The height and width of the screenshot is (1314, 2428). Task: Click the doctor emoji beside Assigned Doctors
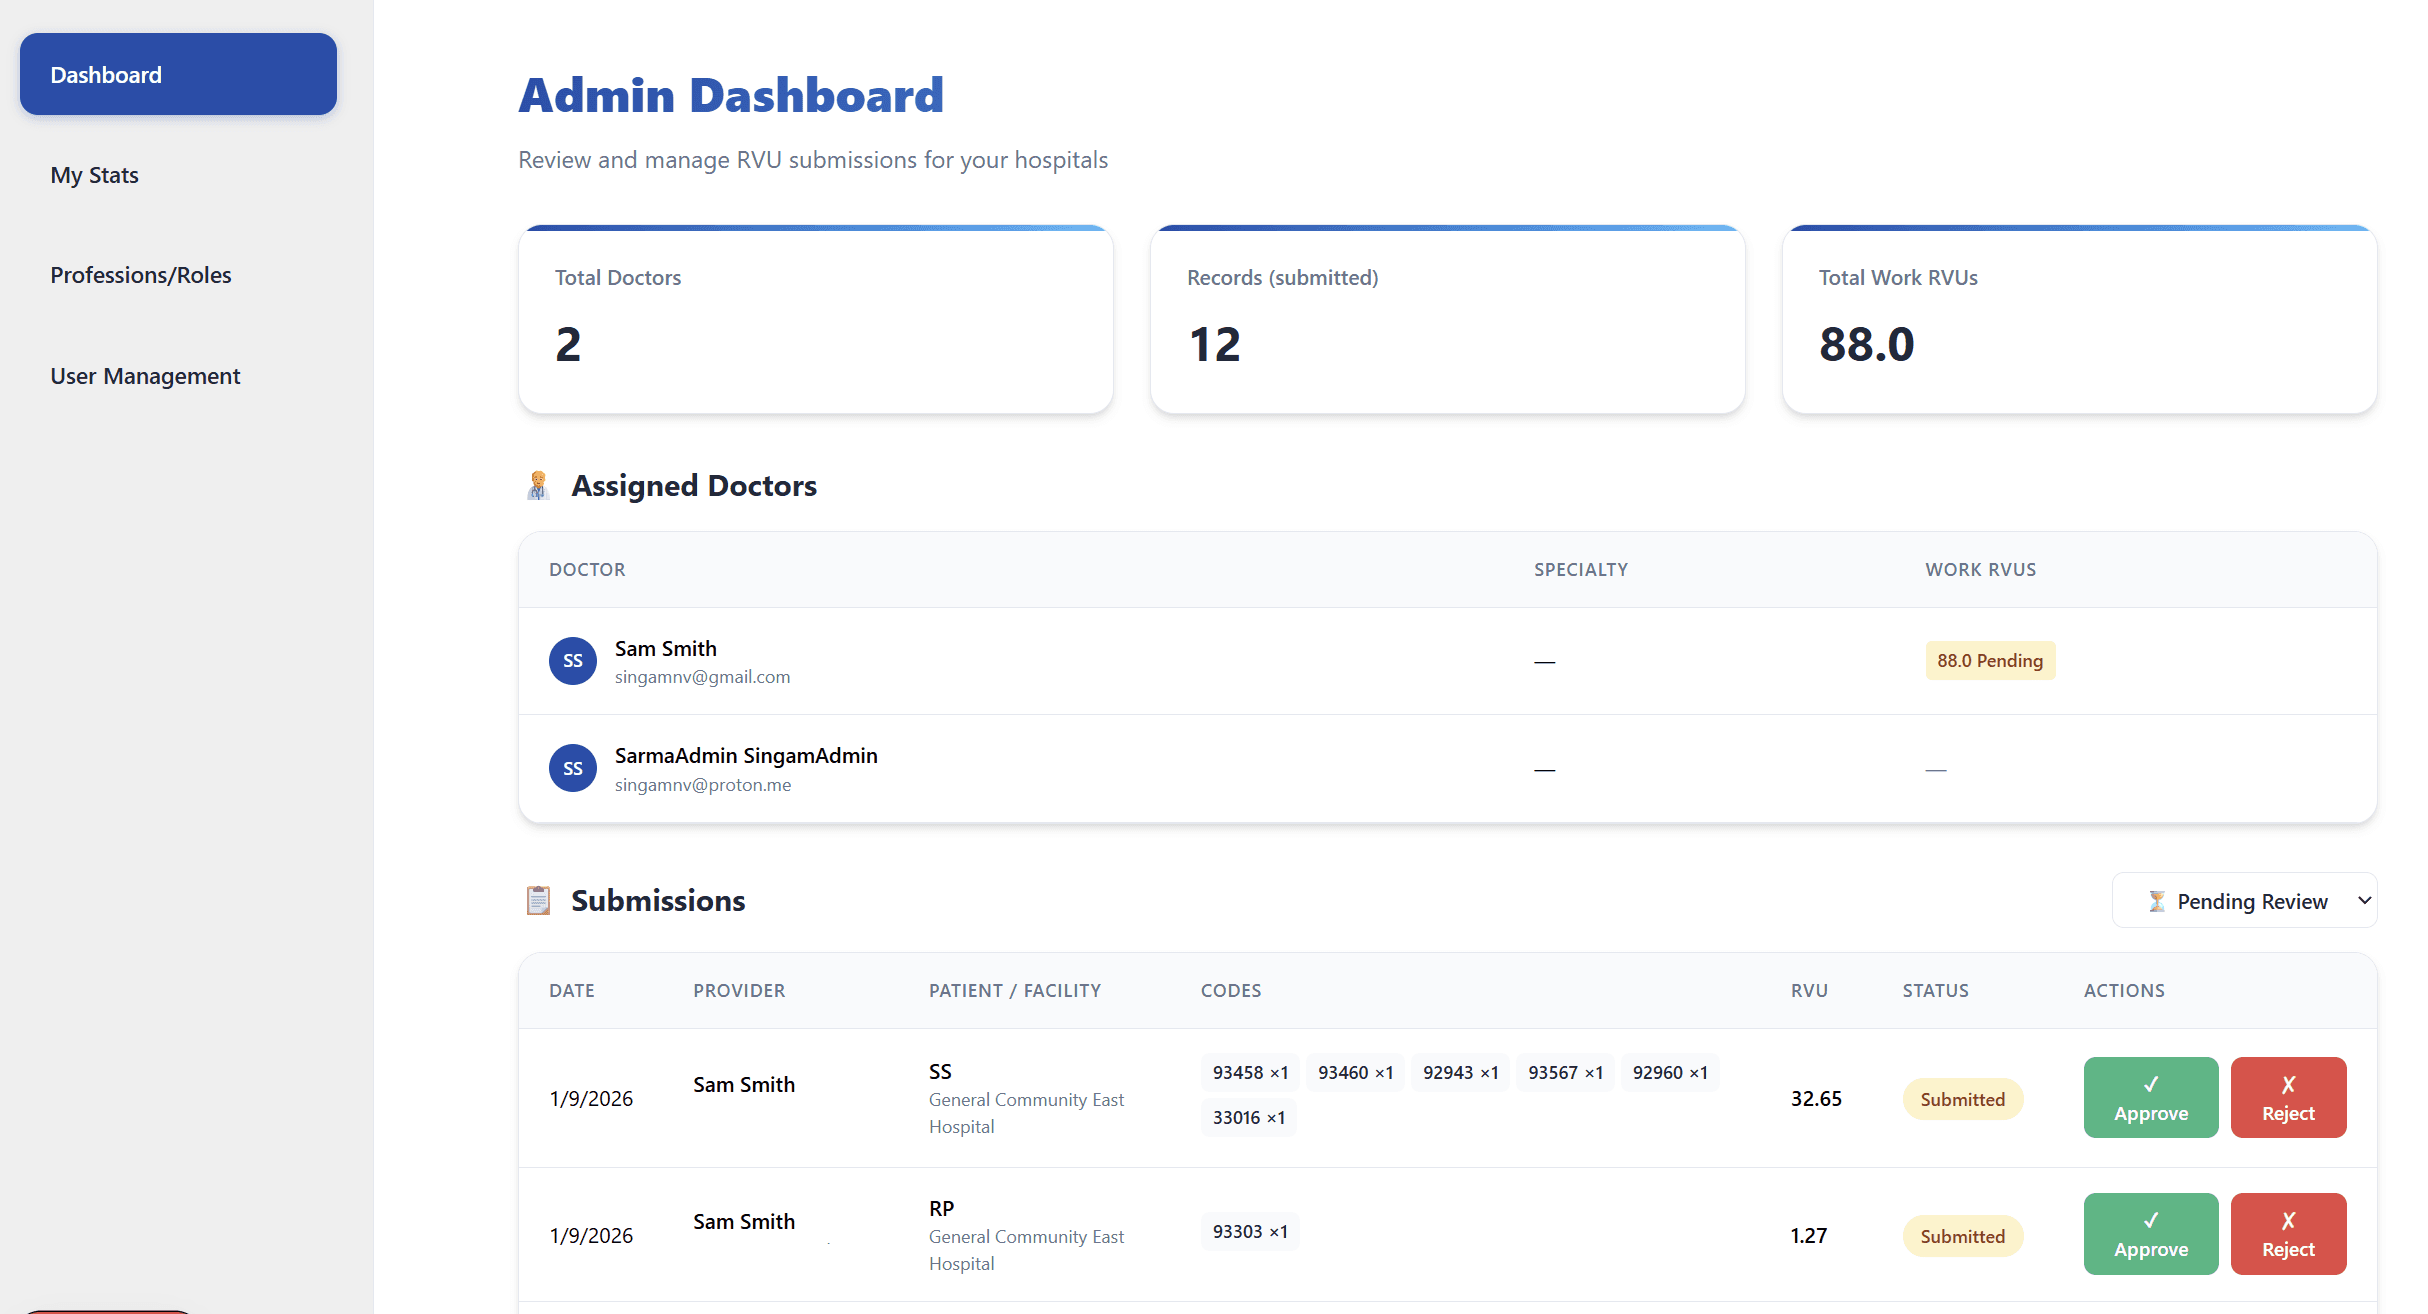coord(539,486)
